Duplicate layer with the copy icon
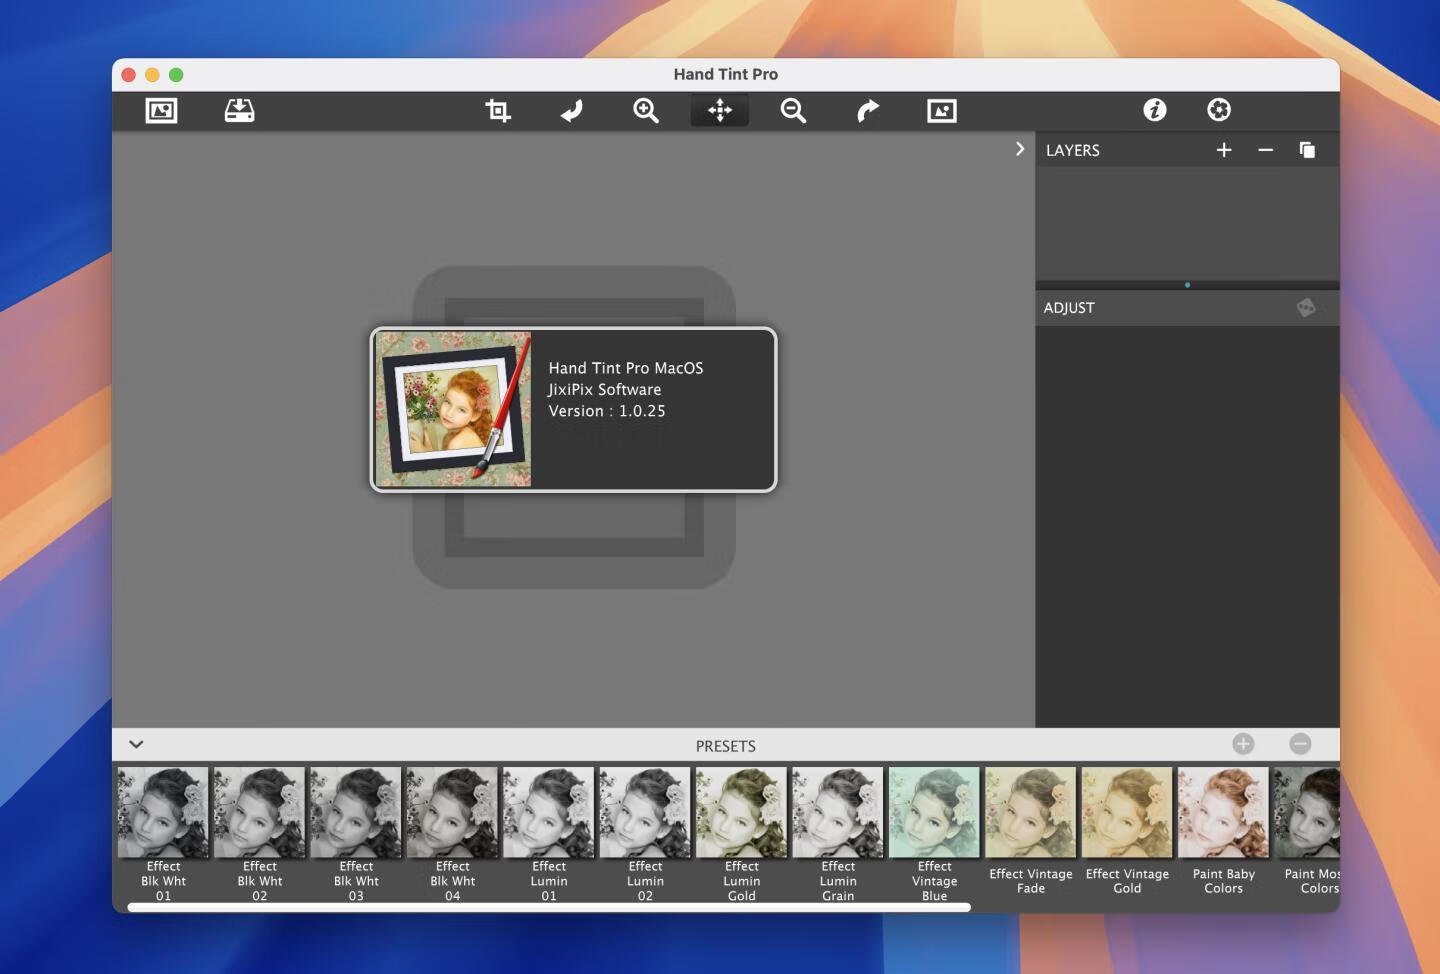Image resolution: width=1440 pixels, height=974 pixels. pos(1307,150)
